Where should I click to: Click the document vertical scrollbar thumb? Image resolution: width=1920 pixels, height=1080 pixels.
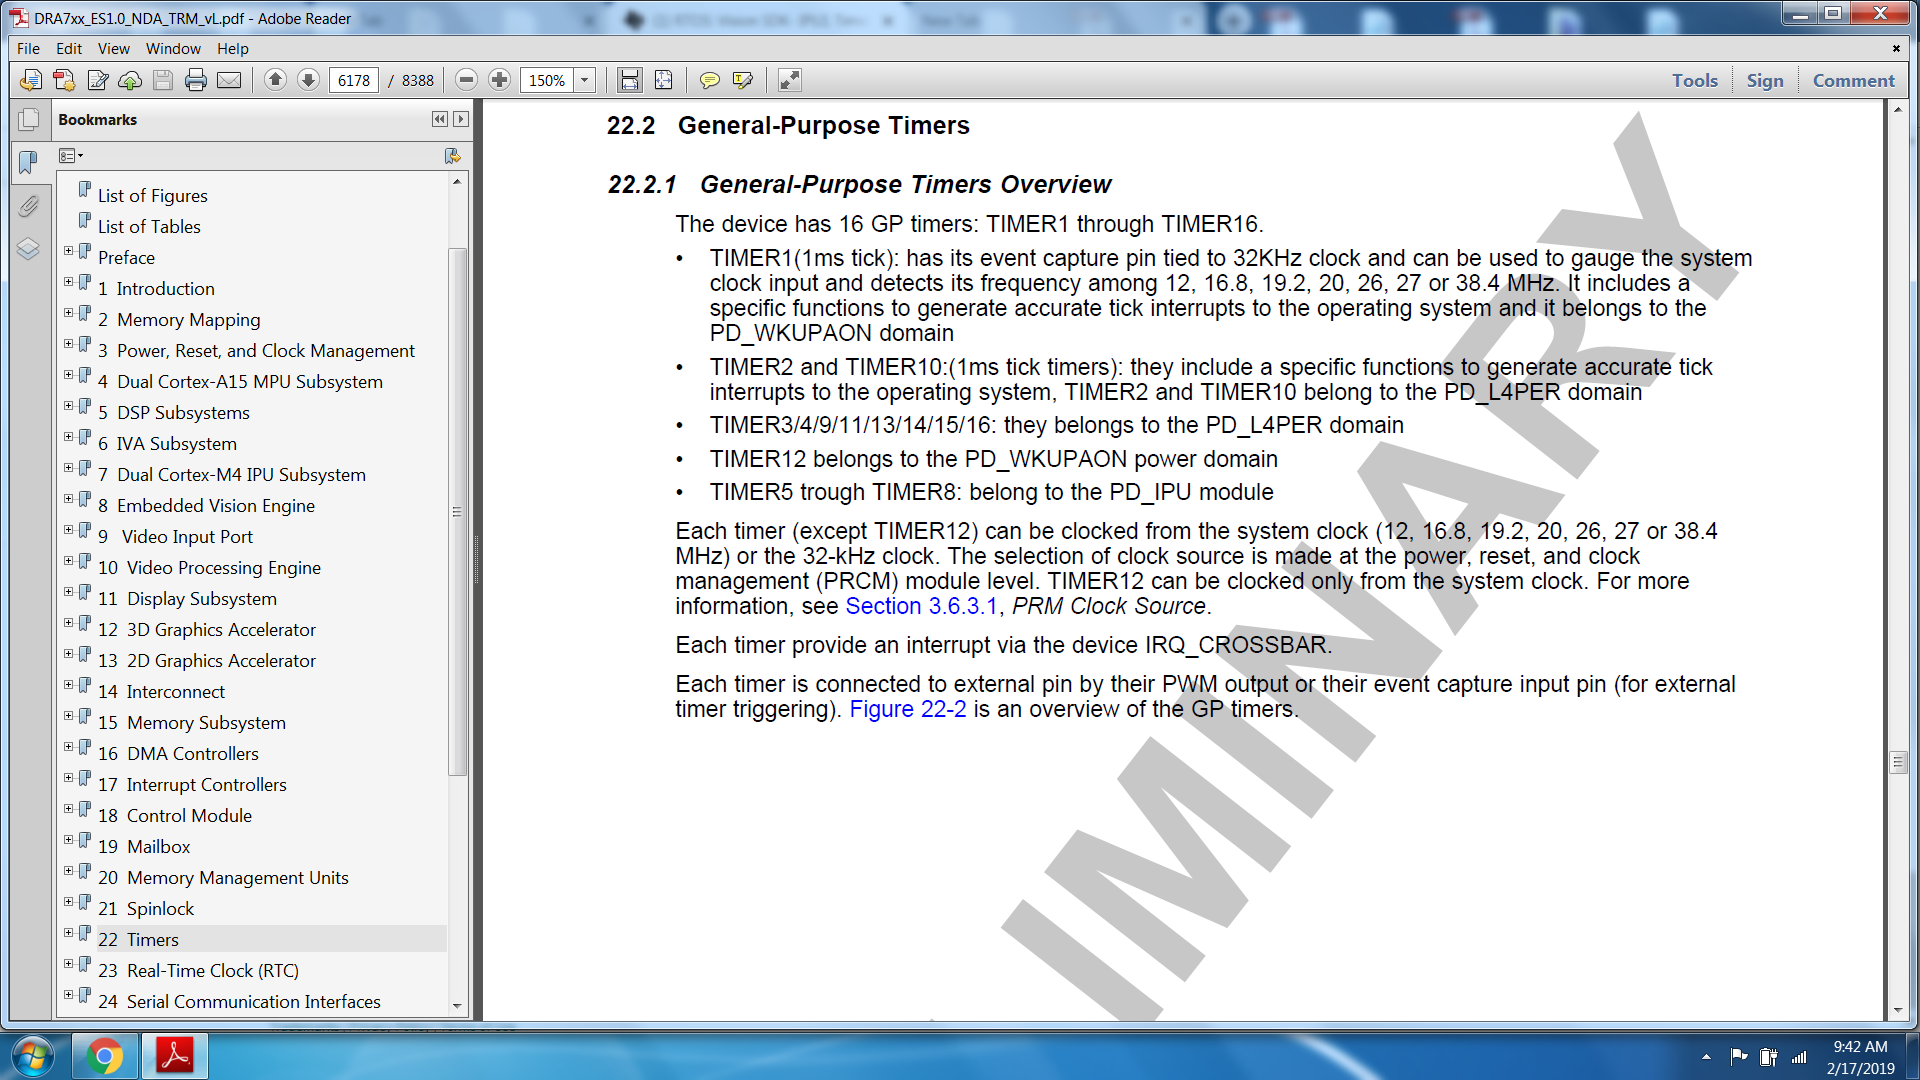pyautogui.click(x=1898, y=762)
